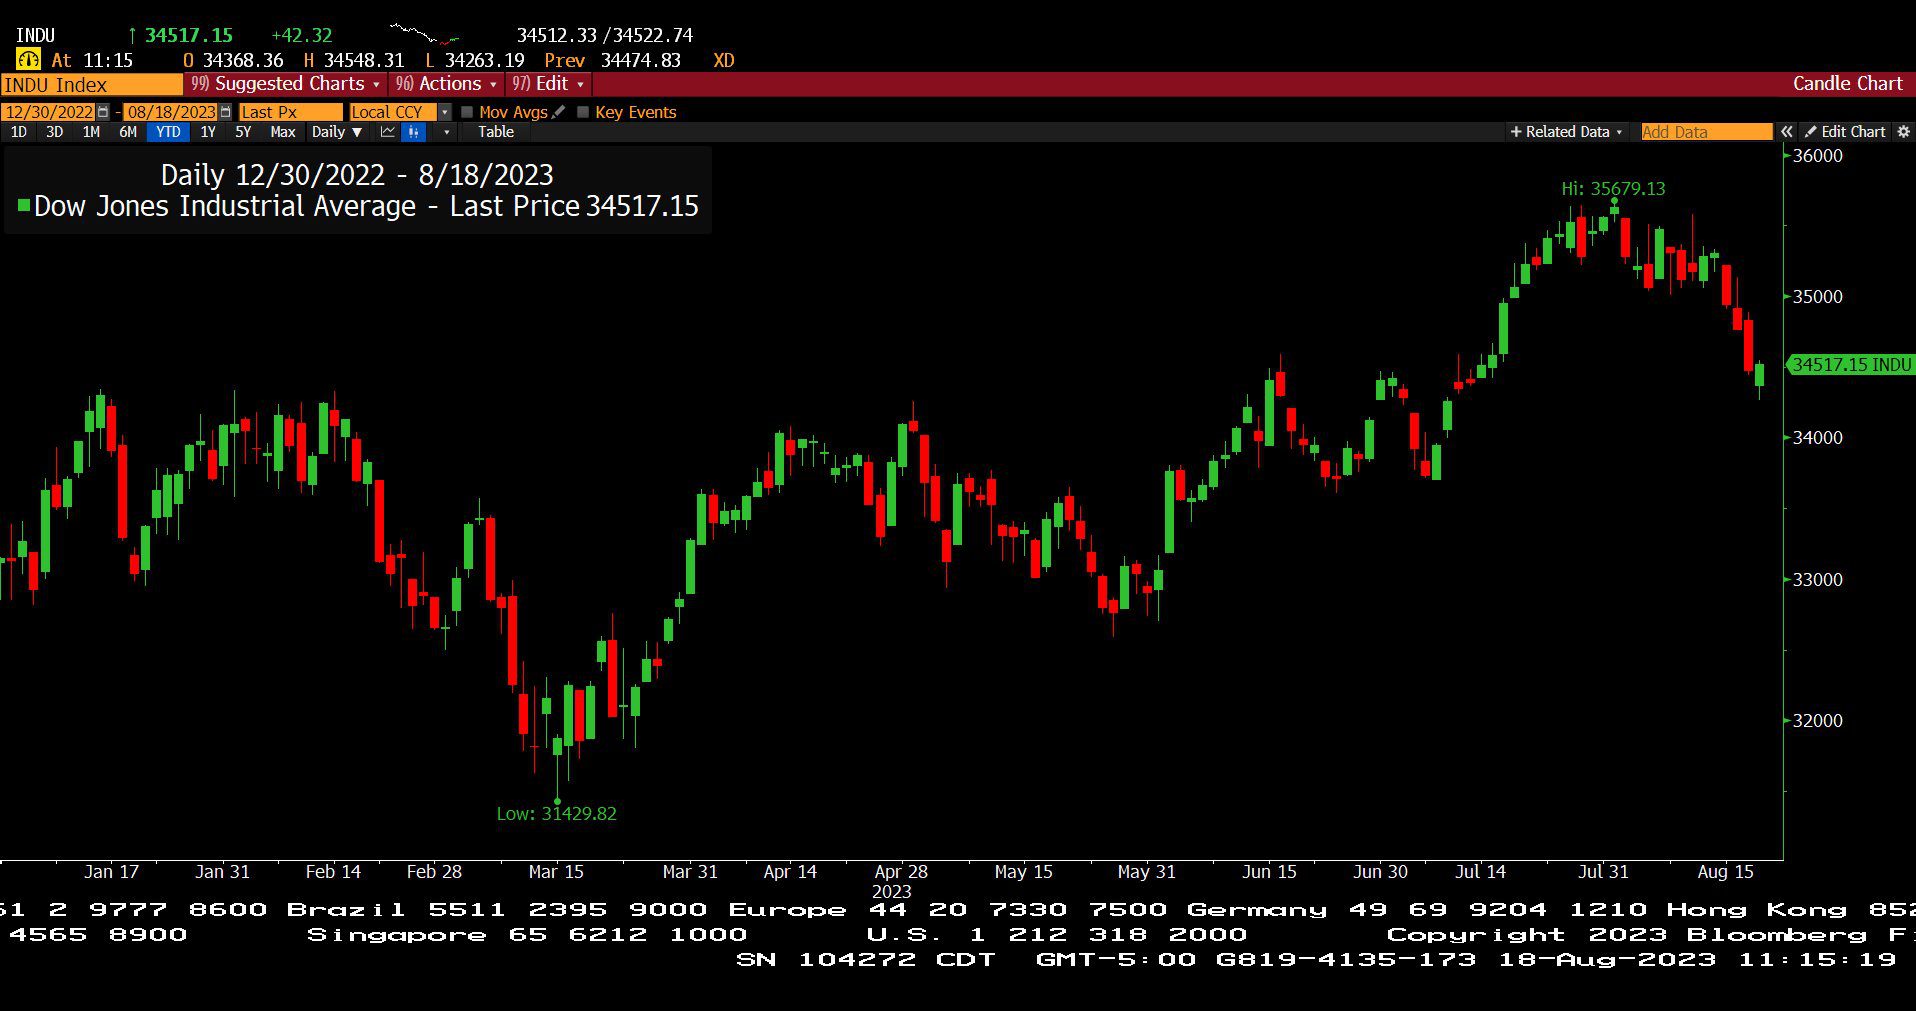Click Add Data input field

coord(1706,132)
